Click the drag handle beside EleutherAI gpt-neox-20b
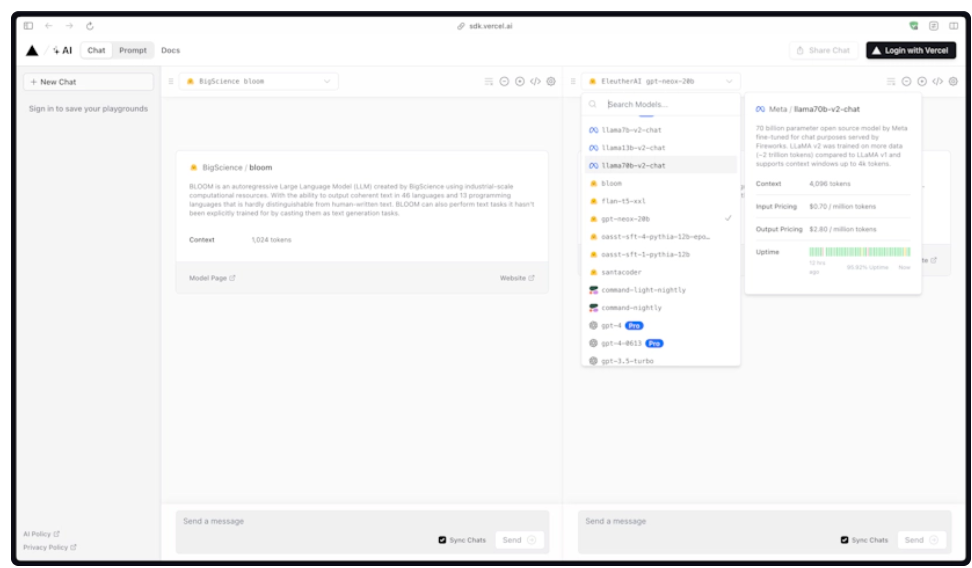The image size is (972, 568). pyautogui.click(x=573, y=81)
